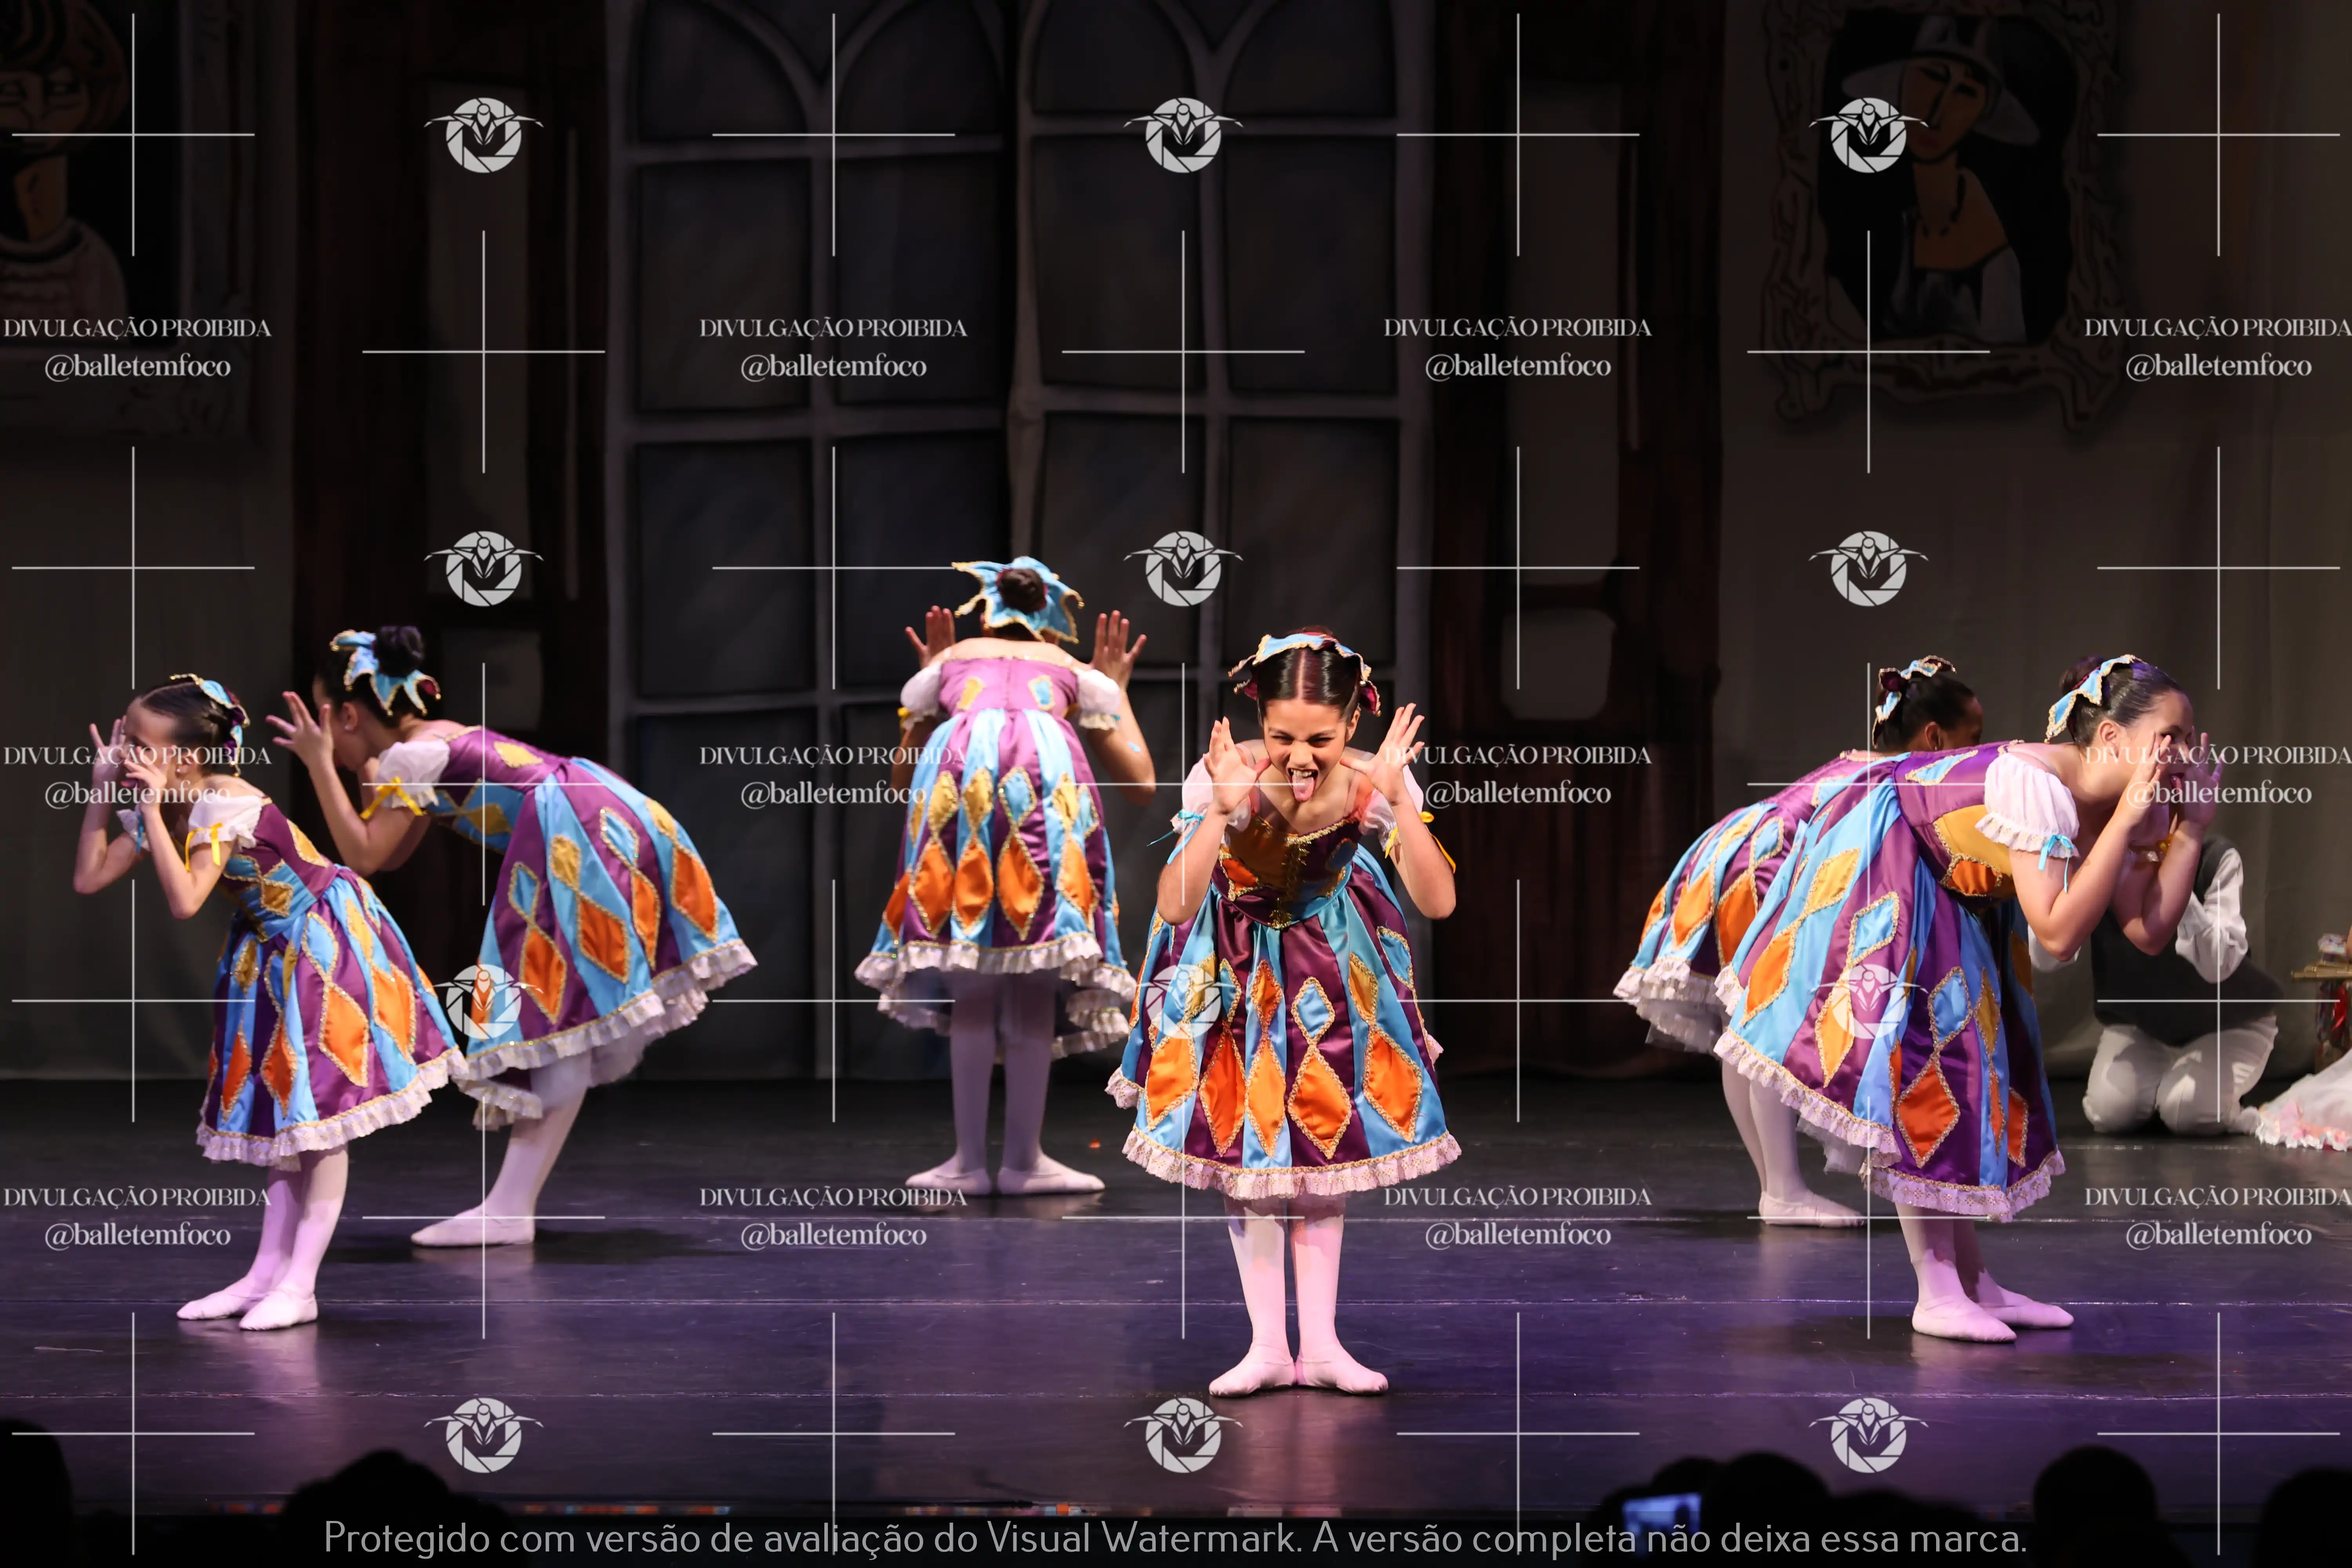The image size is (2352, 1568).
Task: Click the @balletemfoco text over the leftmost dancer's face
Action: tap(137, 794)
